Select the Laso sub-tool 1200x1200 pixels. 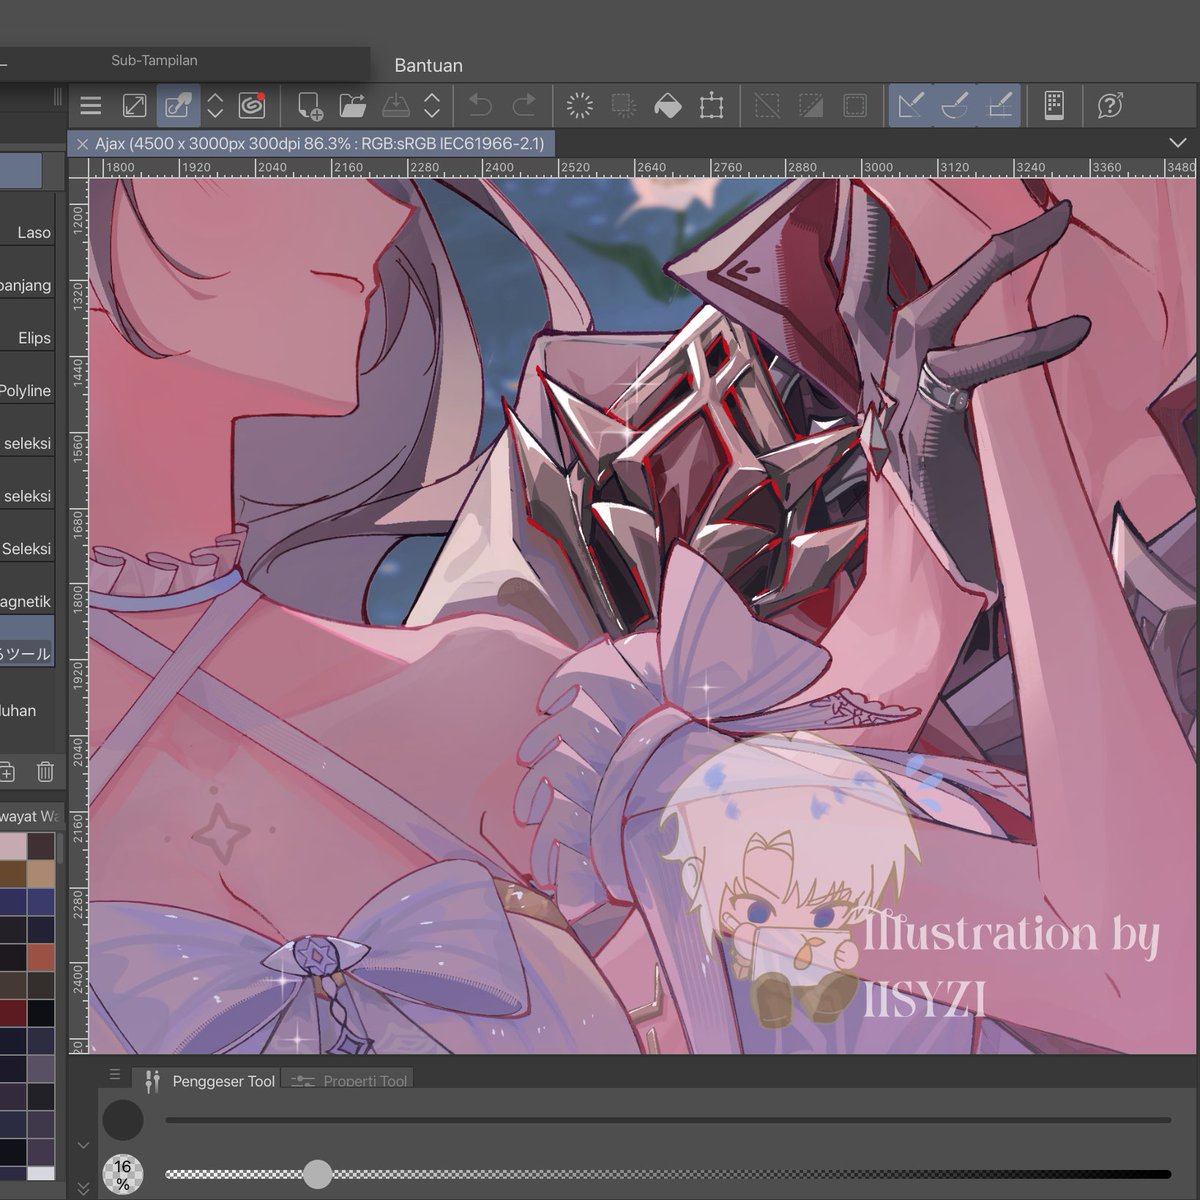(x=30, y=232)
